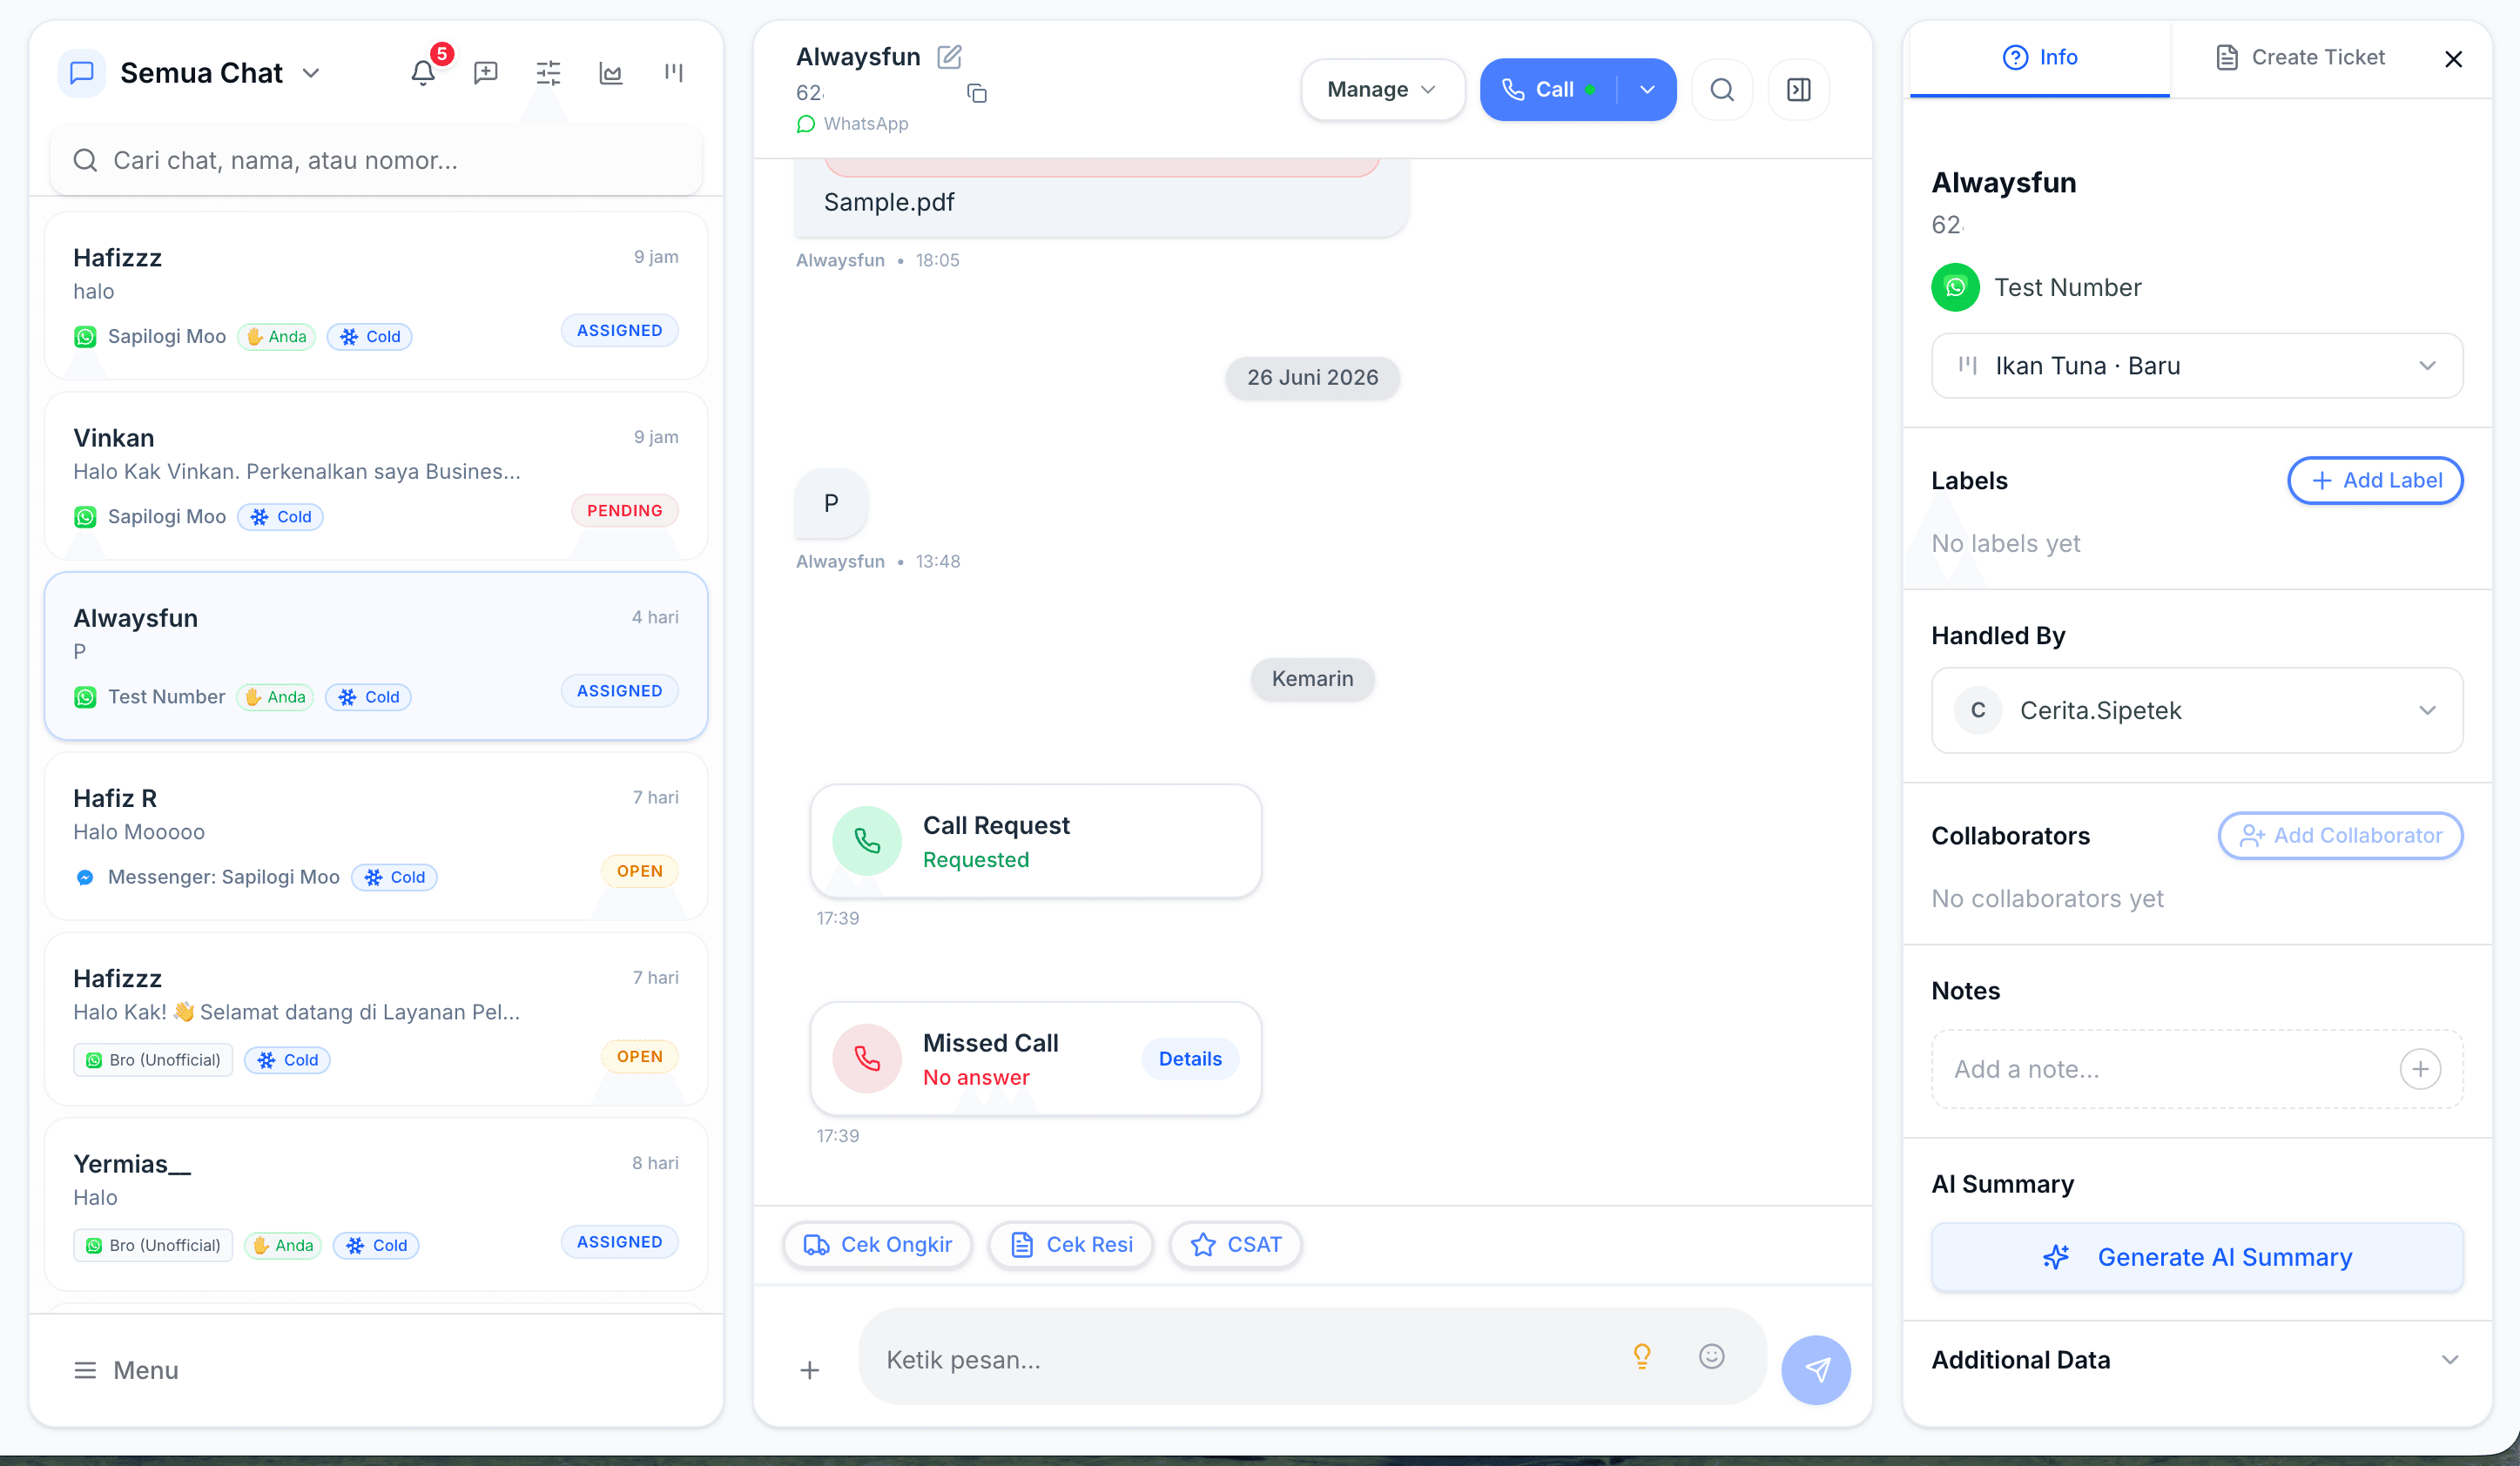Open the Vinkan conversation
The image size is (2520, 1466).
tap(376, 476)
